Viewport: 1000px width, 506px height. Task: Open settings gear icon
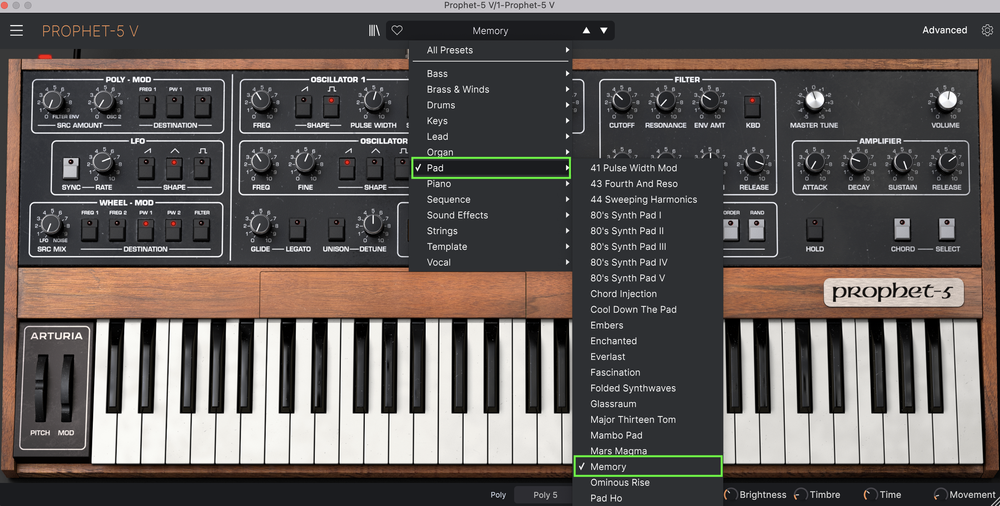987,30
